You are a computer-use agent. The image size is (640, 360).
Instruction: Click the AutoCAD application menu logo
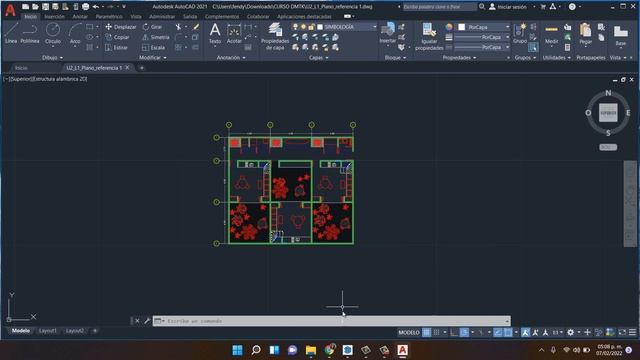click(x=10, y=10)
